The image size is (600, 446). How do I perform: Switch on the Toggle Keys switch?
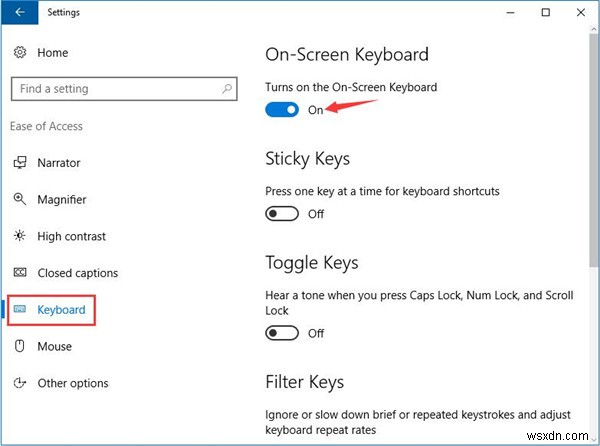click(x=282, y=333)
